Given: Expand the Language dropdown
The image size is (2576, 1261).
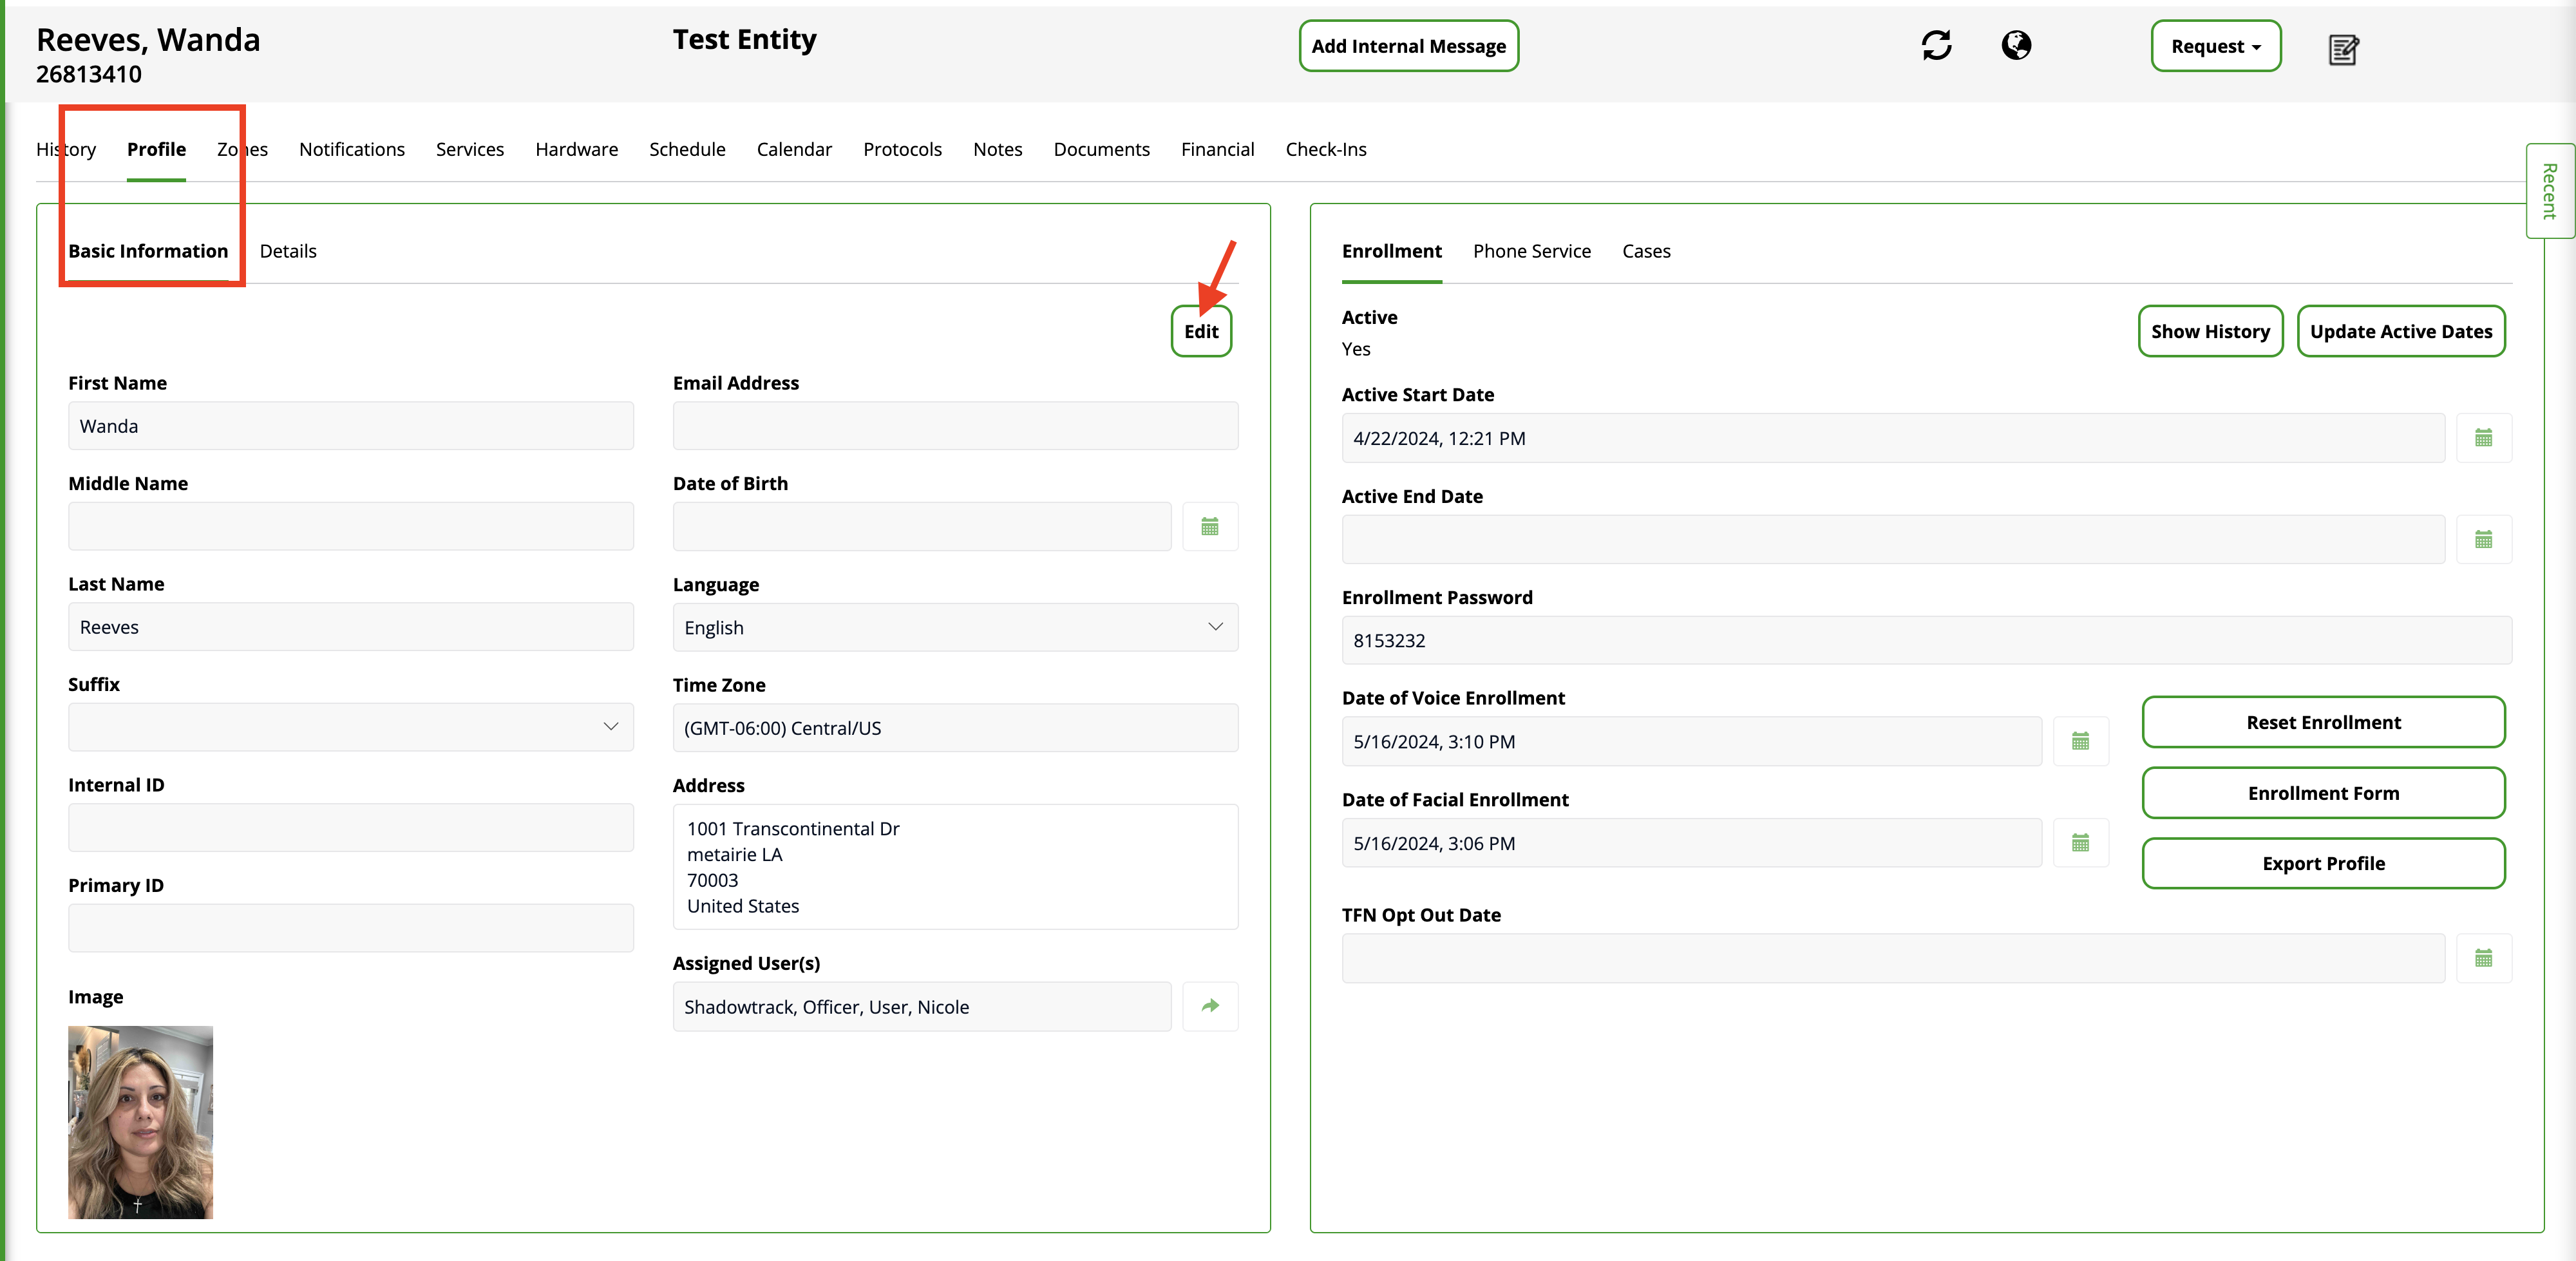Looking at the screenshot, I should [955, 627].
